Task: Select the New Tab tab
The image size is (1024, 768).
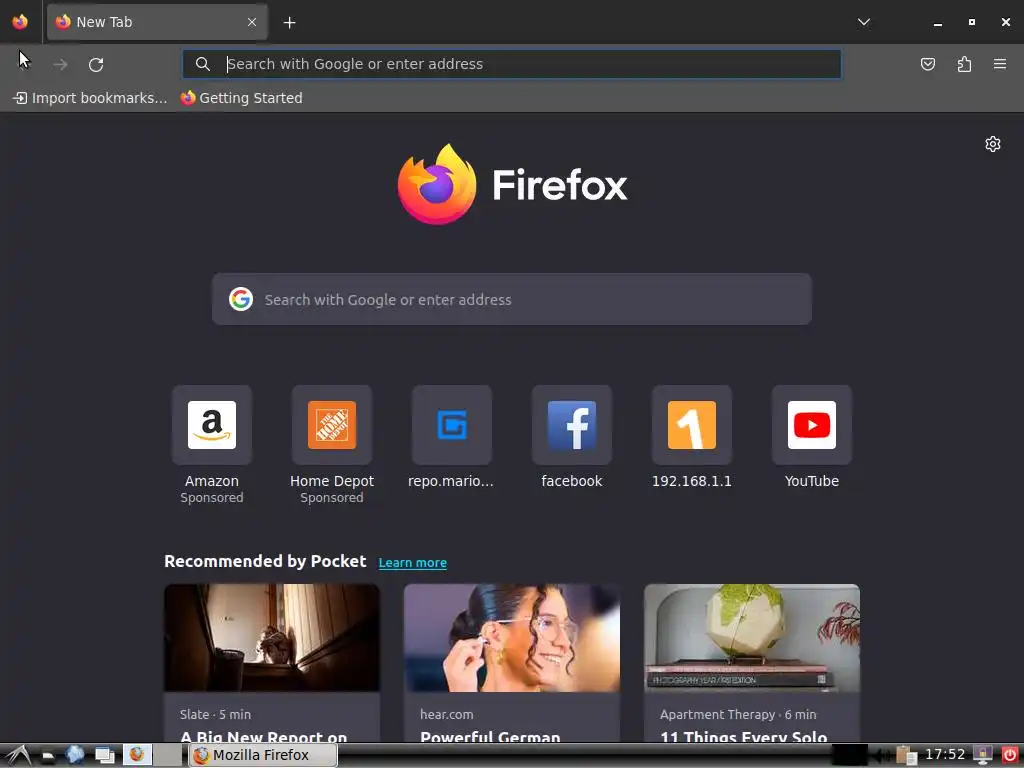Action: [x=157, y=22]
